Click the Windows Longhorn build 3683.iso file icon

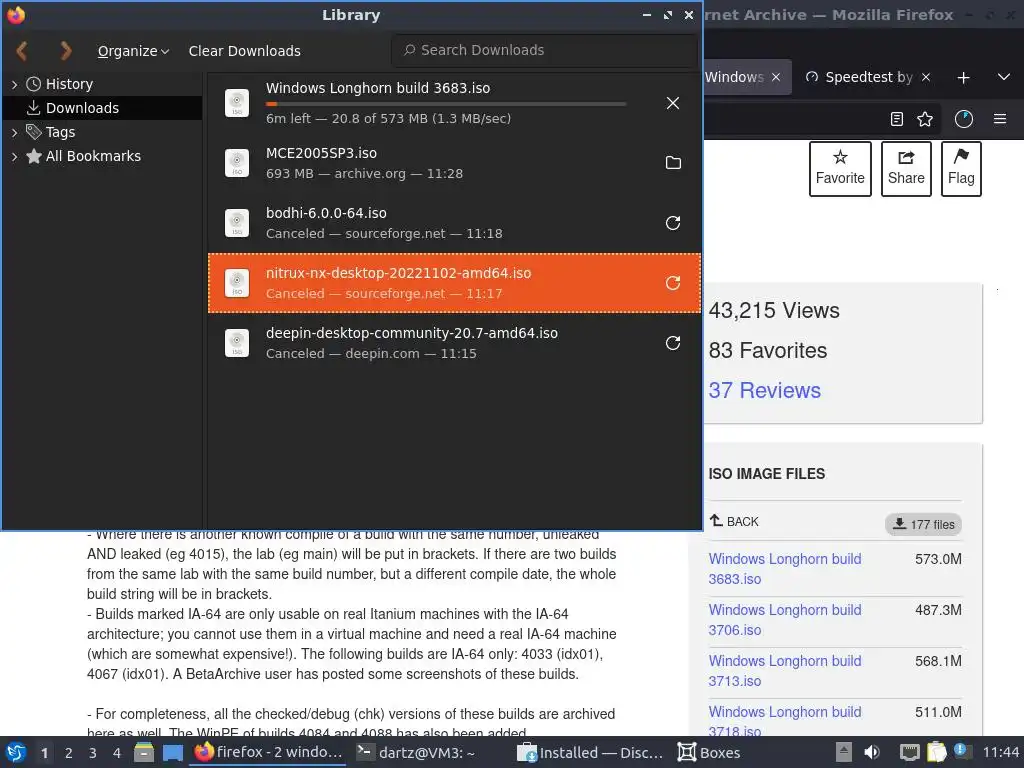[237, 103]
